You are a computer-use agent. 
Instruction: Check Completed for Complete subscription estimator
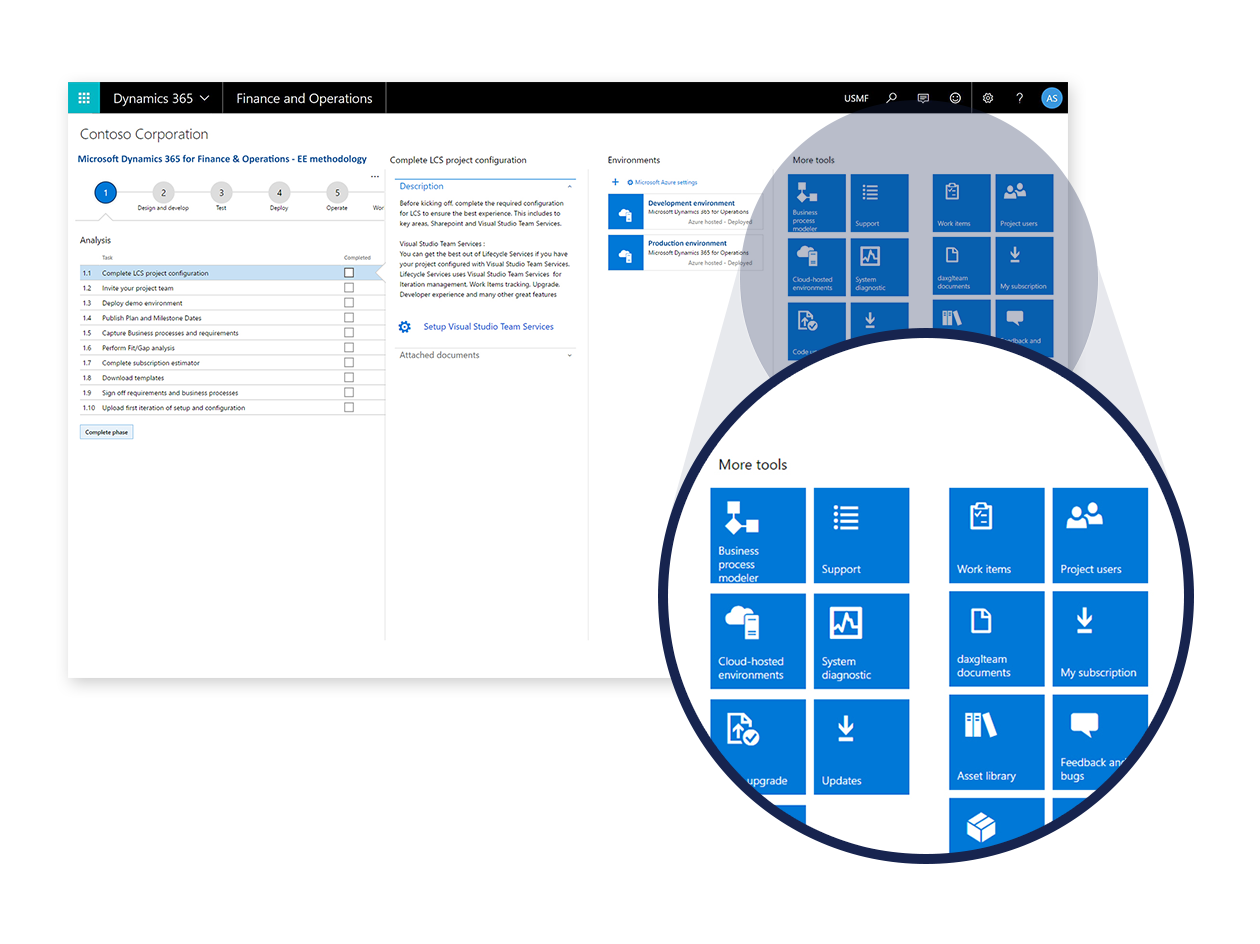tap(349, 363)
